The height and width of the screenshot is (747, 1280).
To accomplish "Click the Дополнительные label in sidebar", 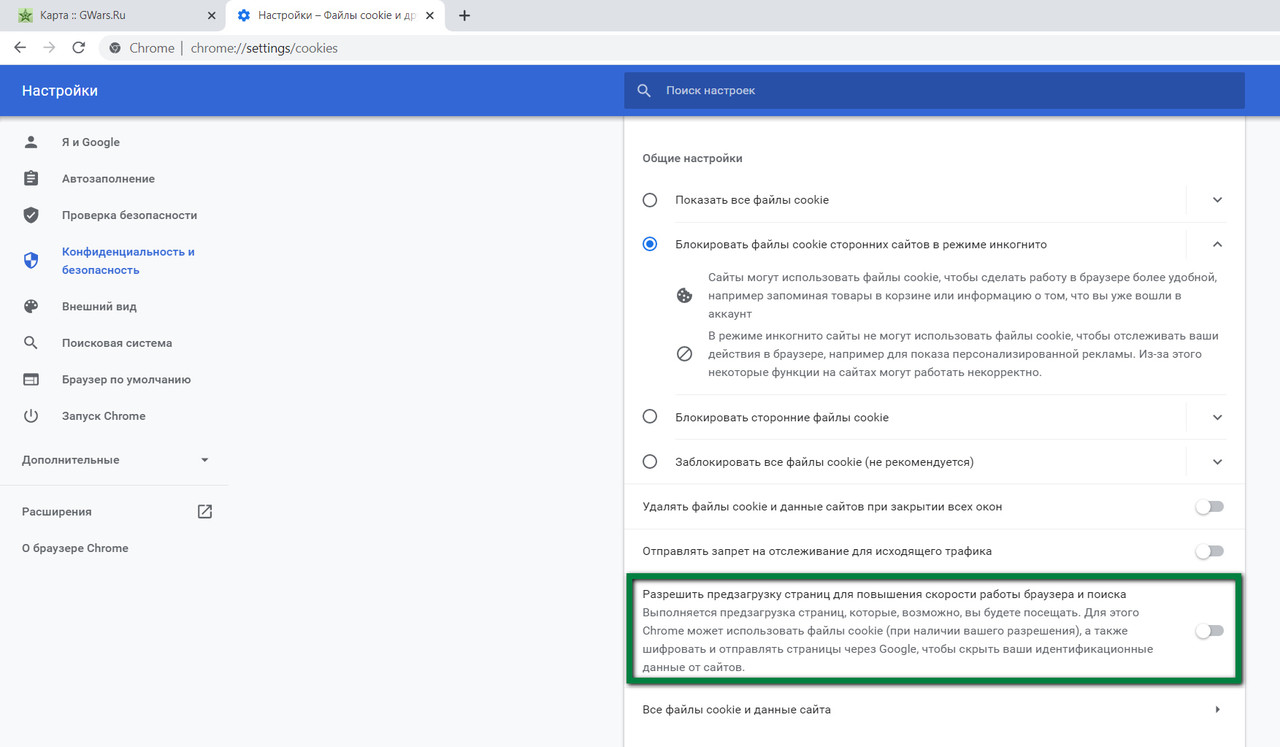I will point(70,460).
